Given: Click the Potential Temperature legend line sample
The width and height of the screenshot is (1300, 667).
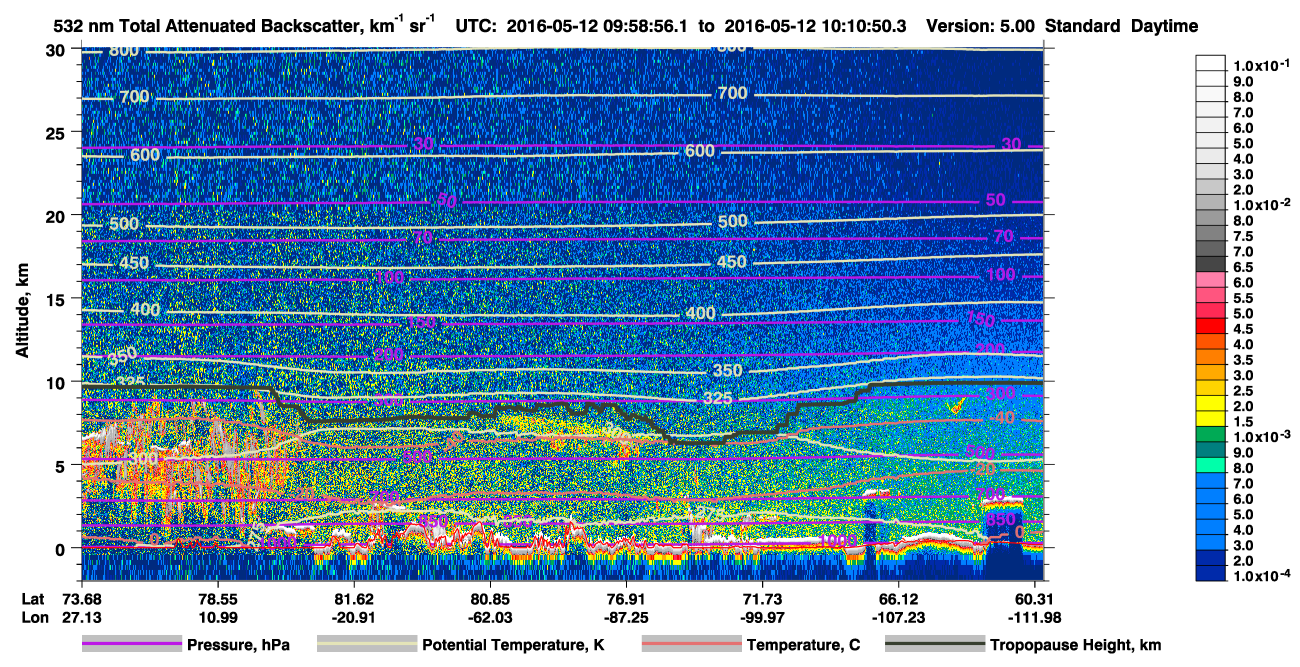Looking at the screenshot, I should click(367, 645).
